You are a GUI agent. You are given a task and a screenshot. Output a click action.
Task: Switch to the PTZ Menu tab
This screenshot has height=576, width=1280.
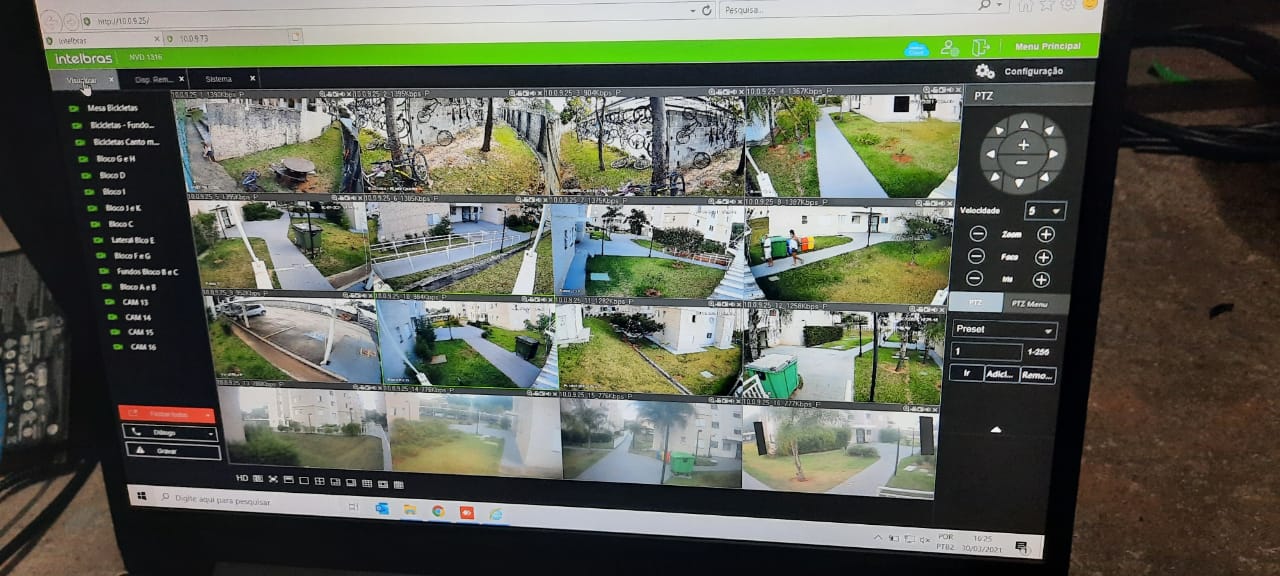click(x=1028, y=303)
